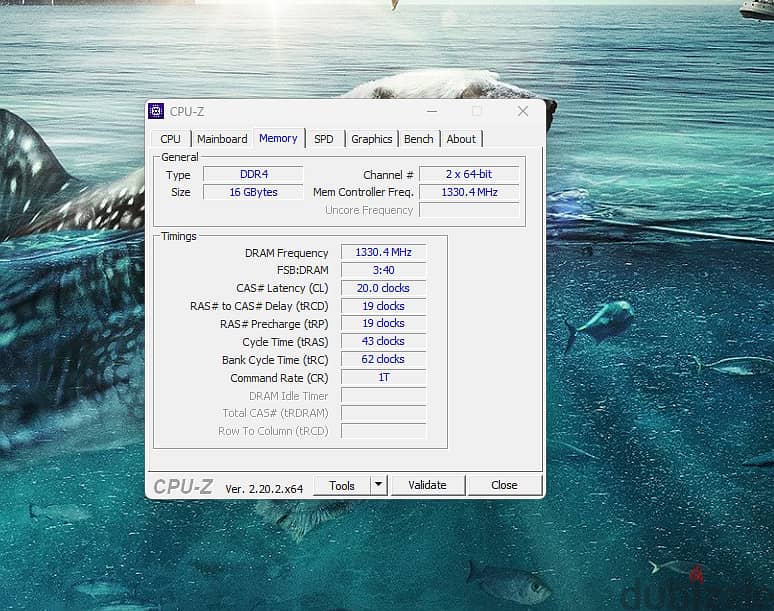774x611 pixels.
Task: Click the Close button at bottom
Action: click(x=504, y=485)
